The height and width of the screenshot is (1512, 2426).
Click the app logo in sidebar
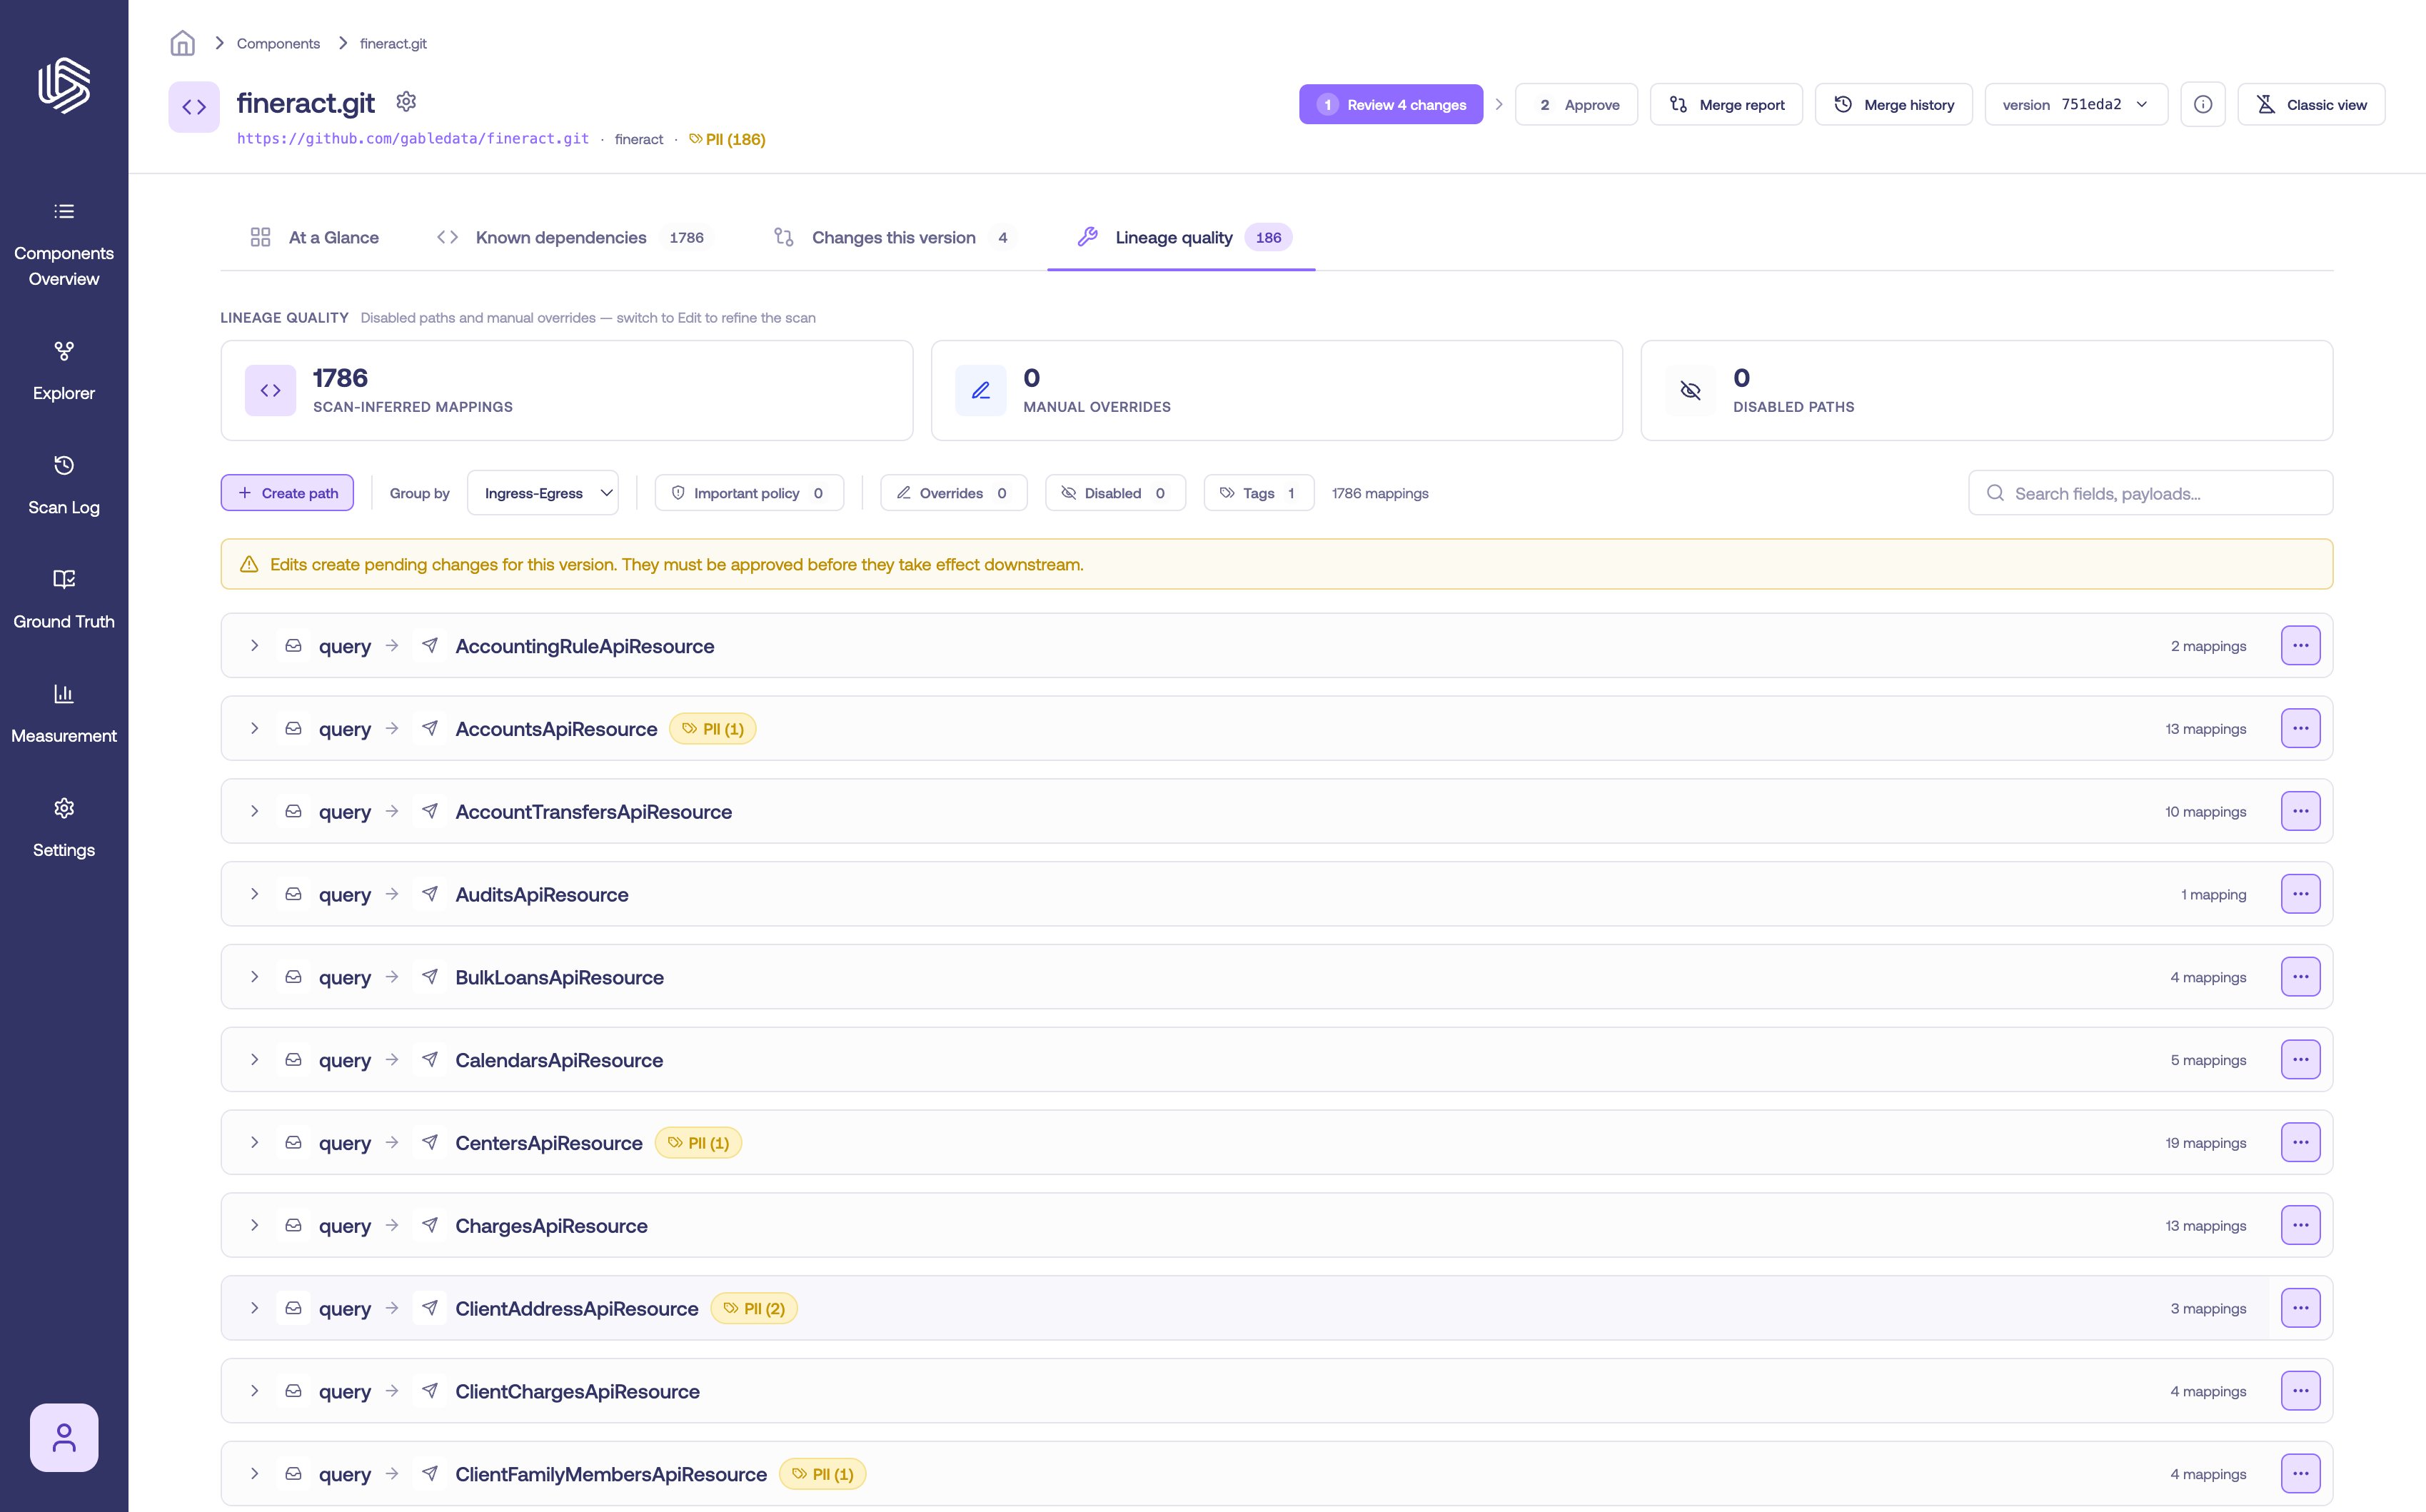(64, 85)
